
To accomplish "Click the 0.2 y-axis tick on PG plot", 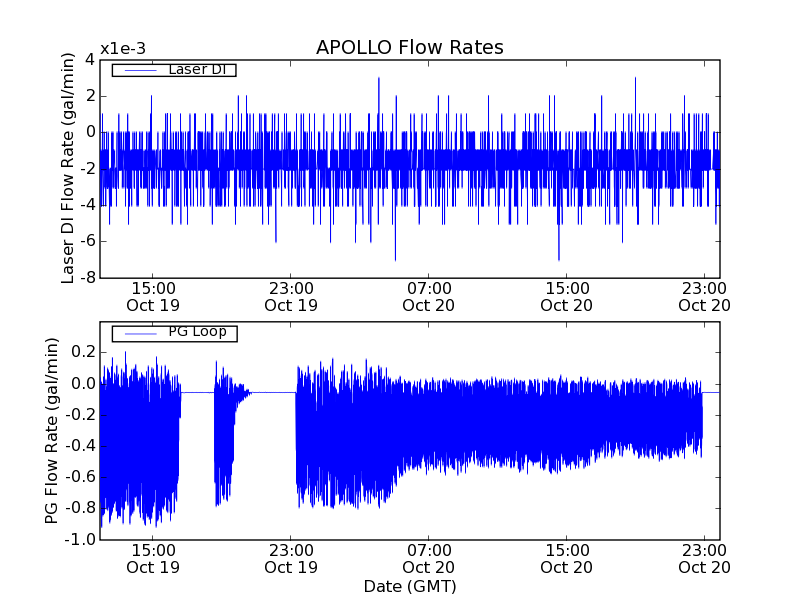I will point(84,352).
